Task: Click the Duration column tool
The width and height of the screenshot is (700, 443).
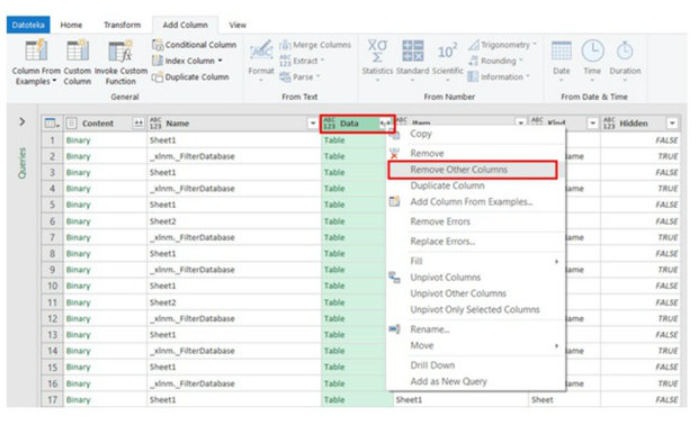Action: click(x=625, y=60)
